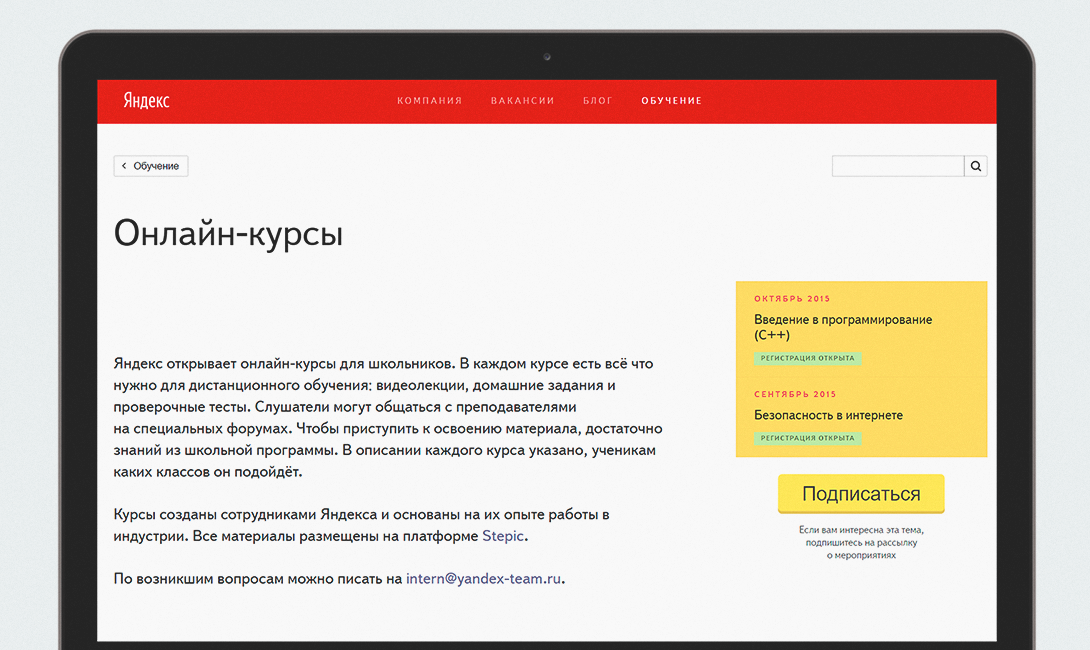Click the registration badge under Безопасность в интернете
The image size is (1090, 650).
(808, 439)
